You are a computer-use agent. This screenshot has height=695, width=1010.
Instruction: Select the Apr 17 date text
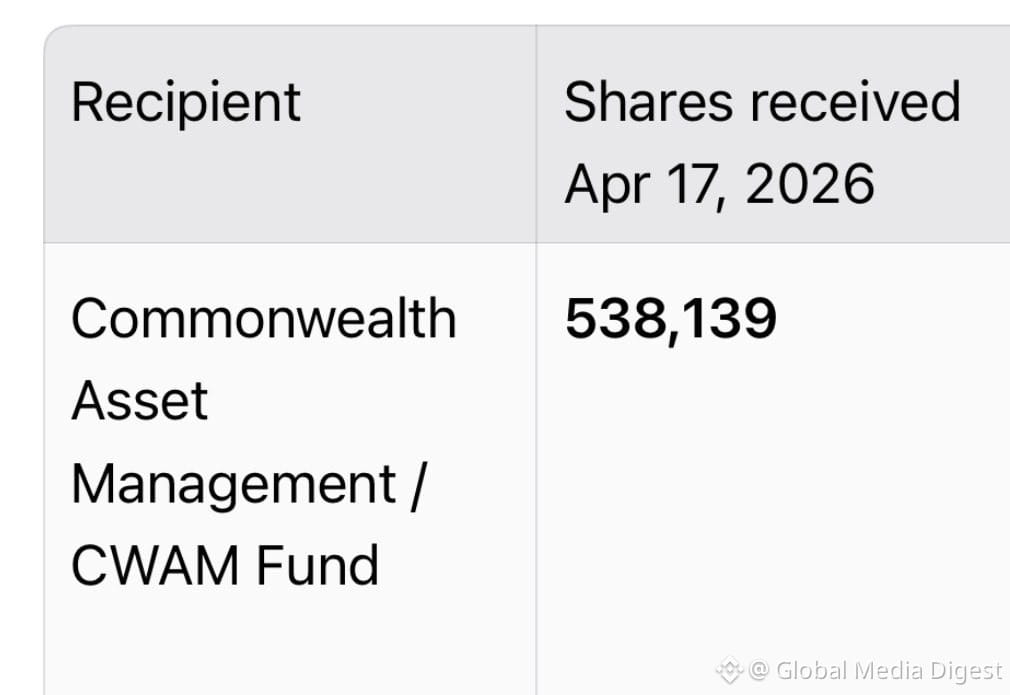pyautogui.click(x=646, y=185)
